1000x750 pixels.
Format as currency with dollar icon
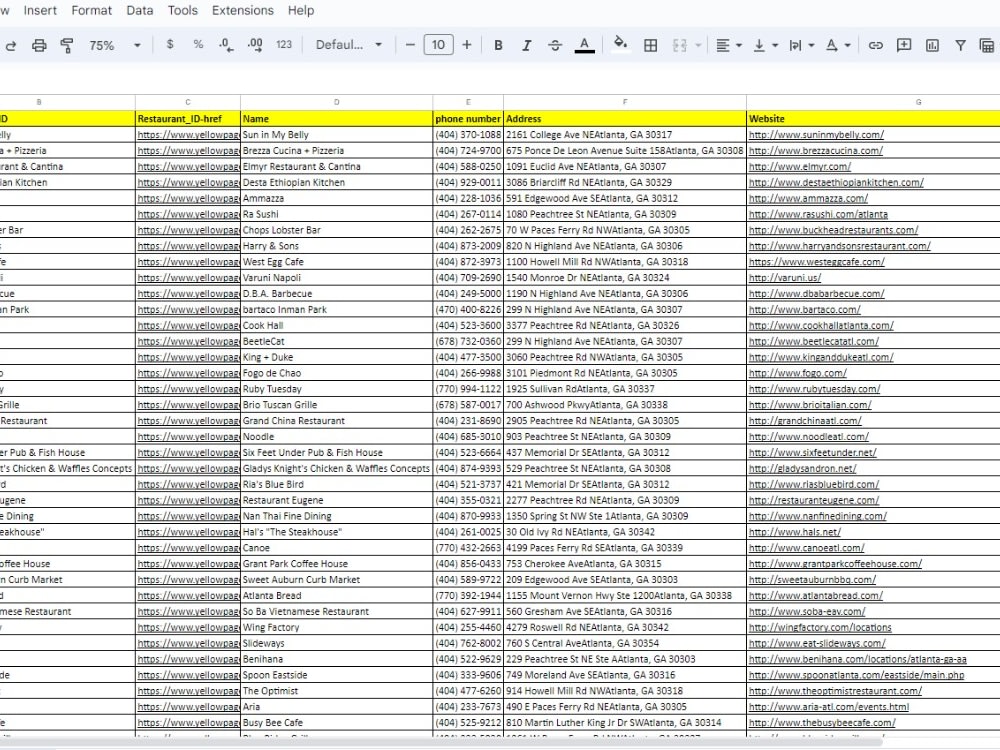(170, 45)
